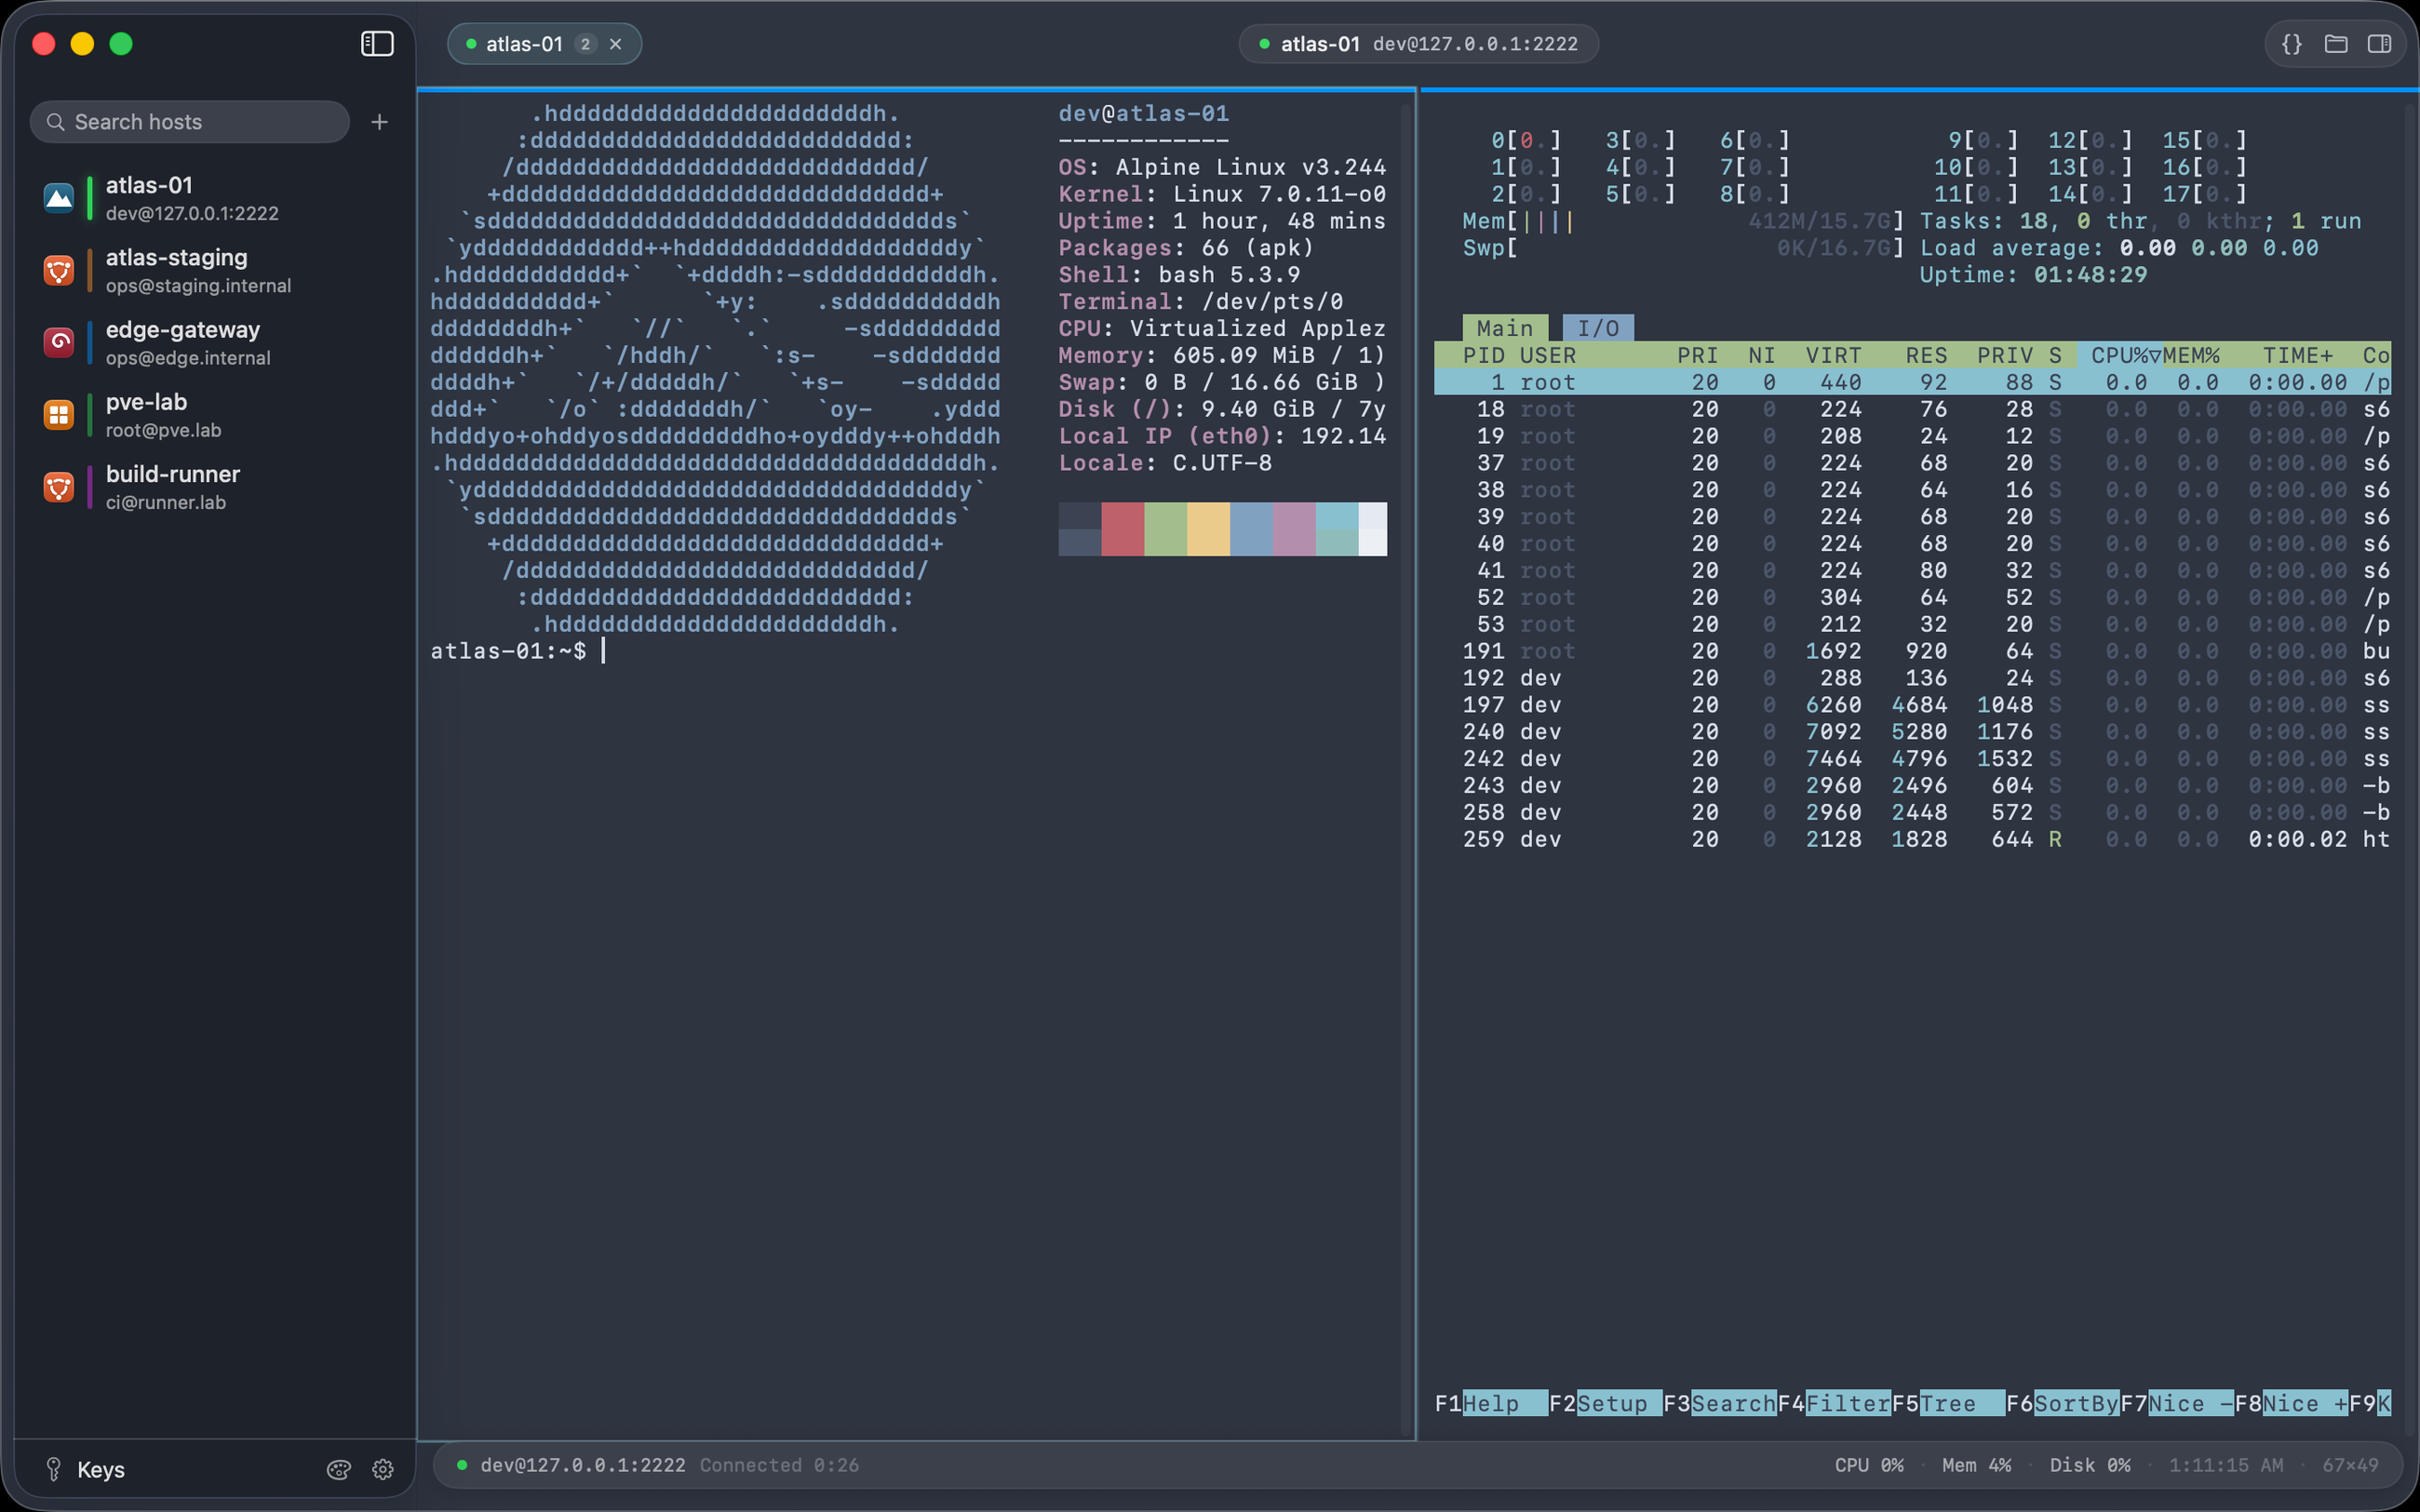Open the Keys key icon
2420x1512 pixels.
tap(54, 1469)
